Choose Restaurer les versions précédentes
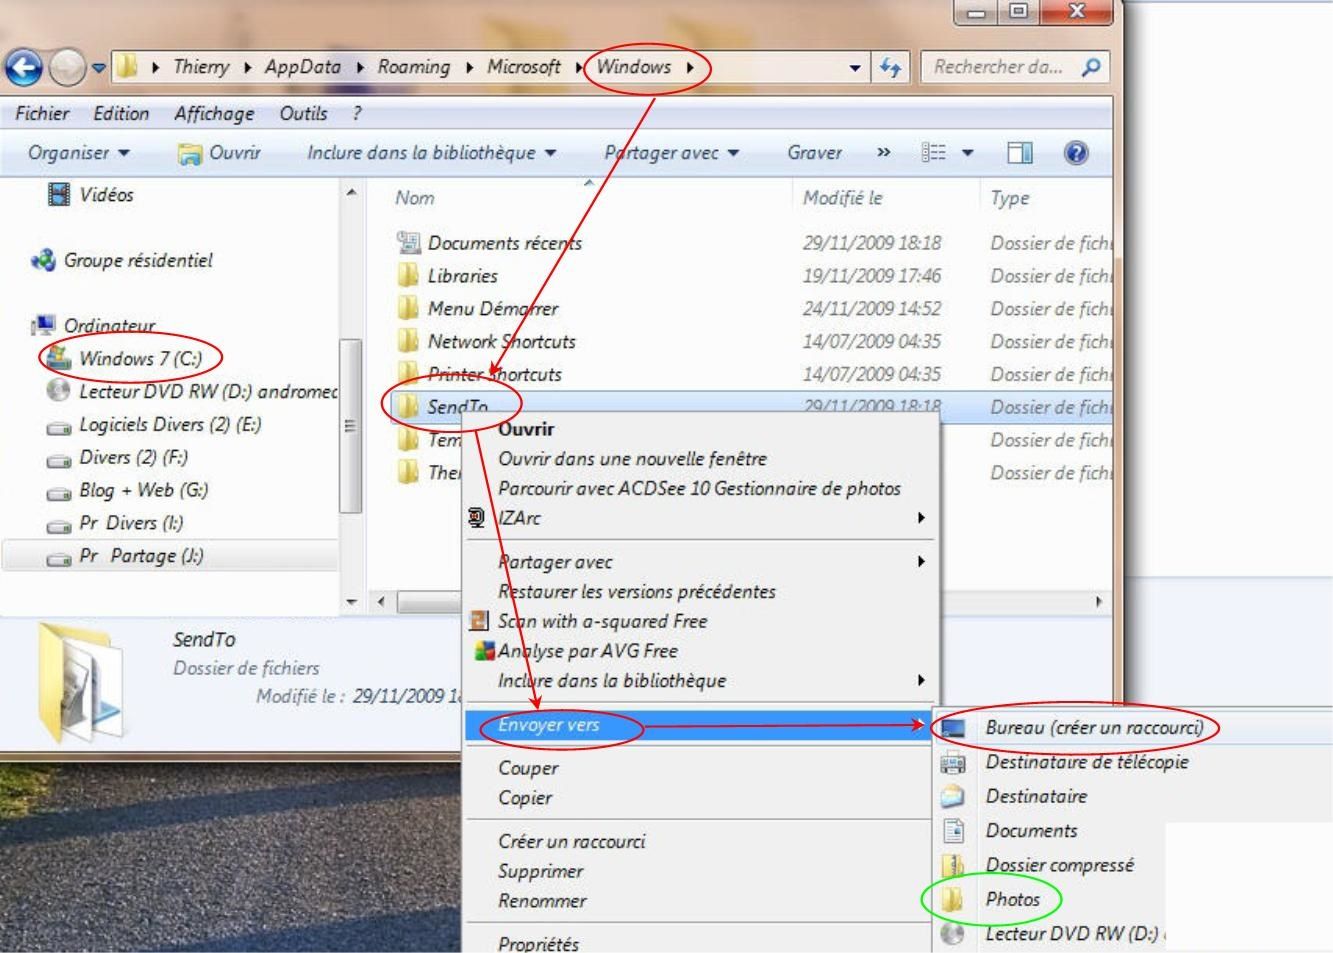 click(x=636, y=591)
